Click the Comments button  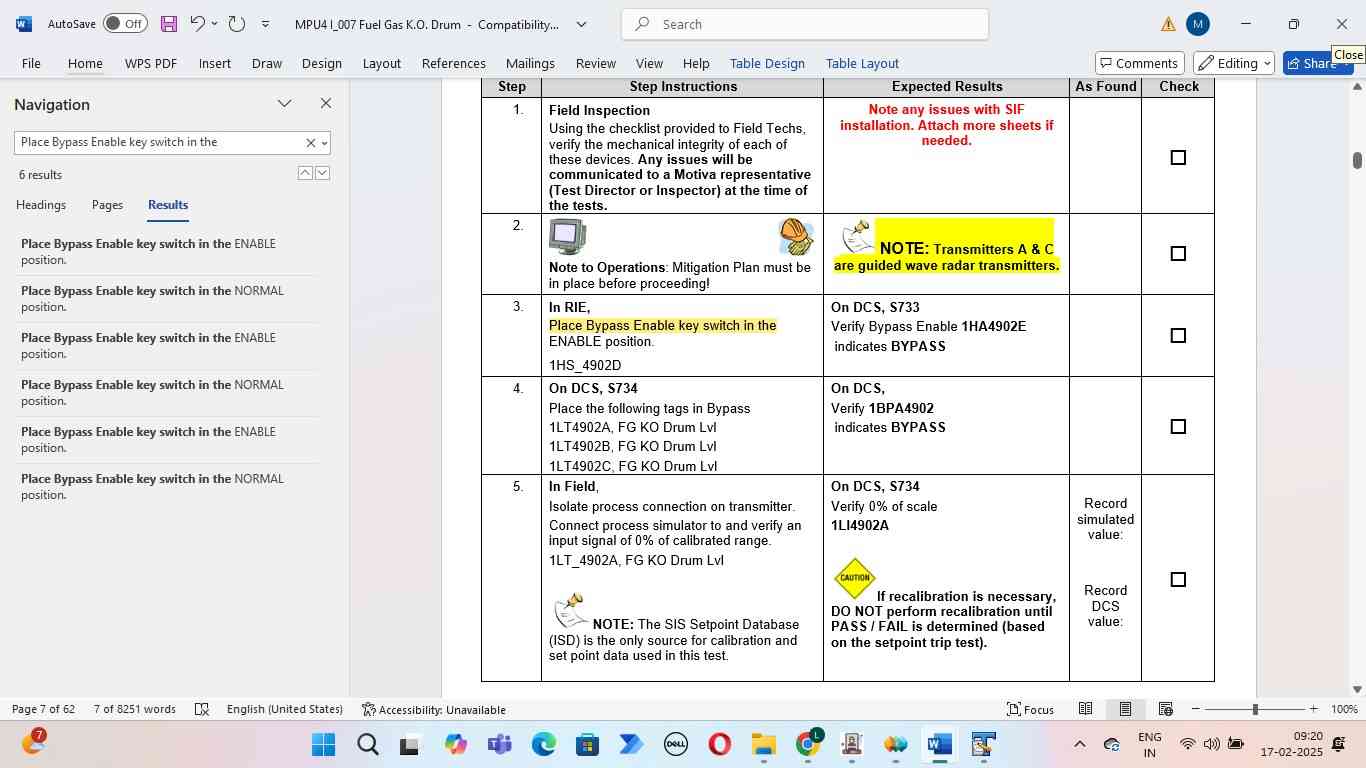(1140, 63)
